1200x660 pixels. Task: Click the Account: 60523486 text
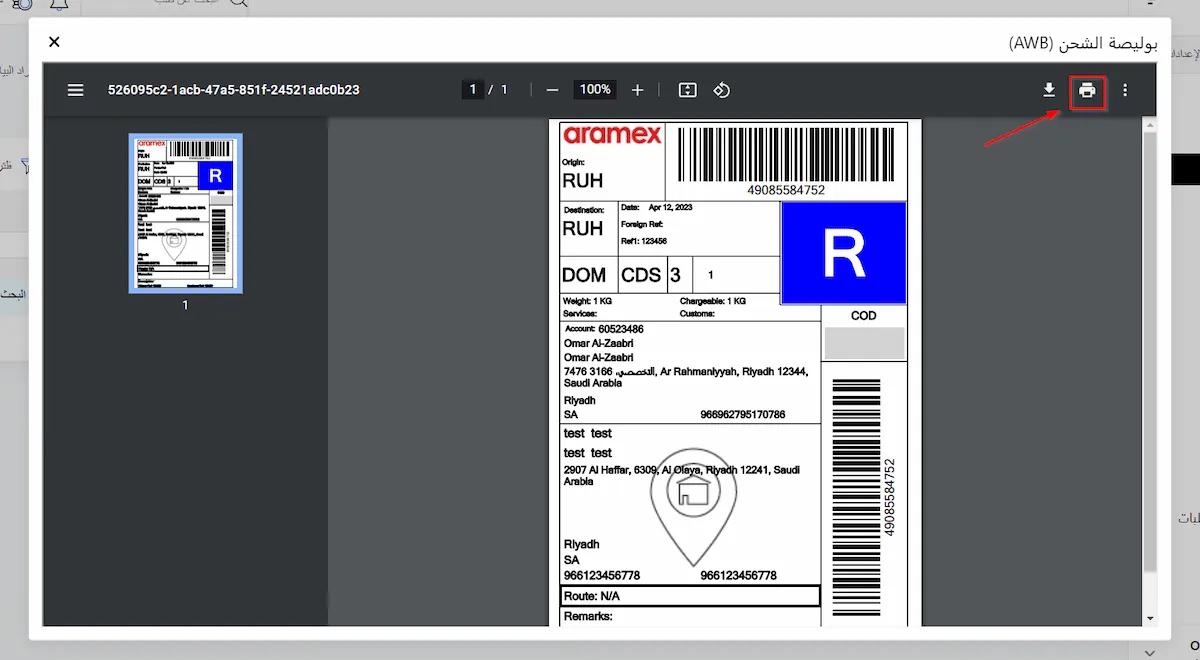(x=604, y=328)
